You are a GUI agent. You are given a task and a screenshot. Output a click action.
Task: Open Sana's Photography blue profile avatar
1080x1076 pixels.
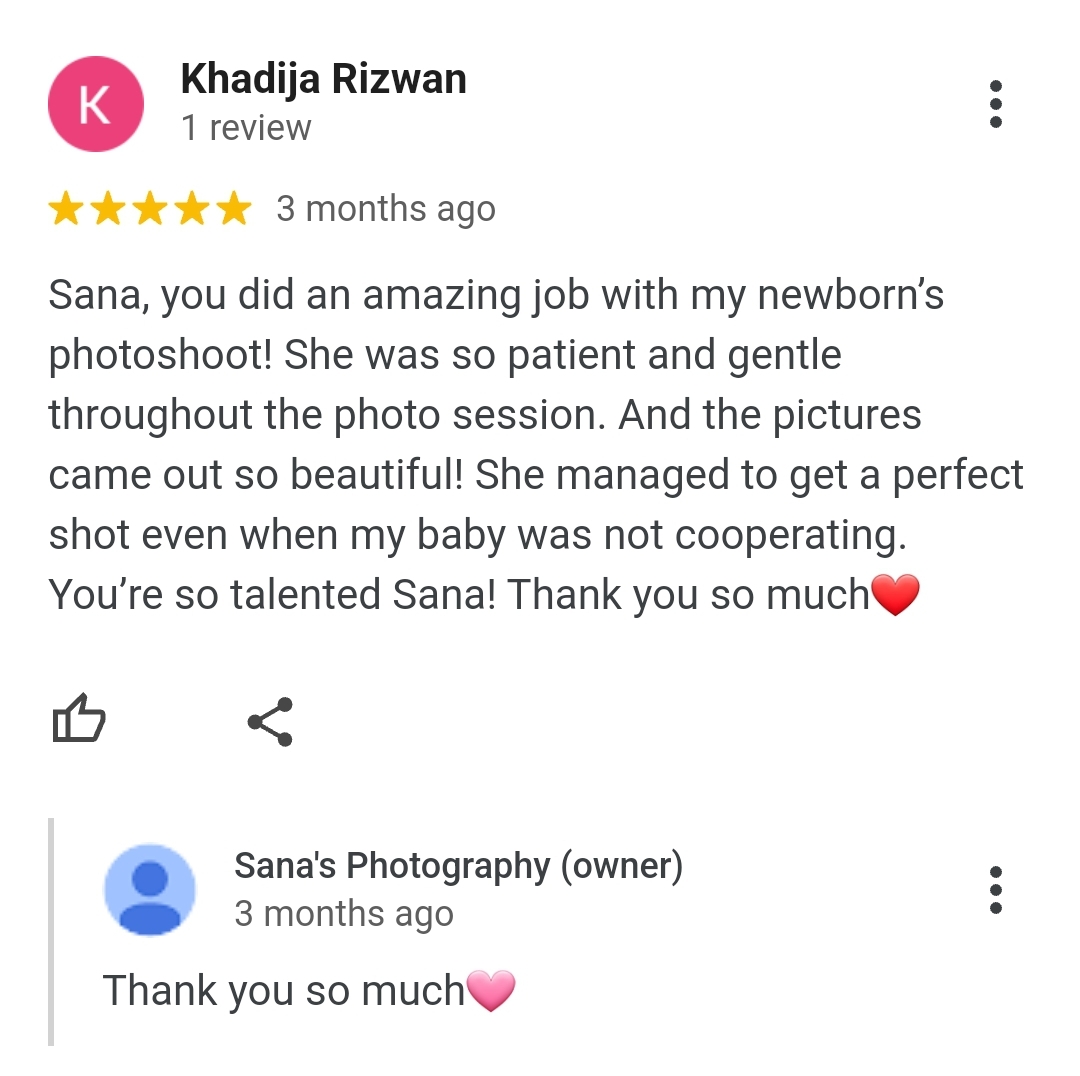tap(149, 890)
